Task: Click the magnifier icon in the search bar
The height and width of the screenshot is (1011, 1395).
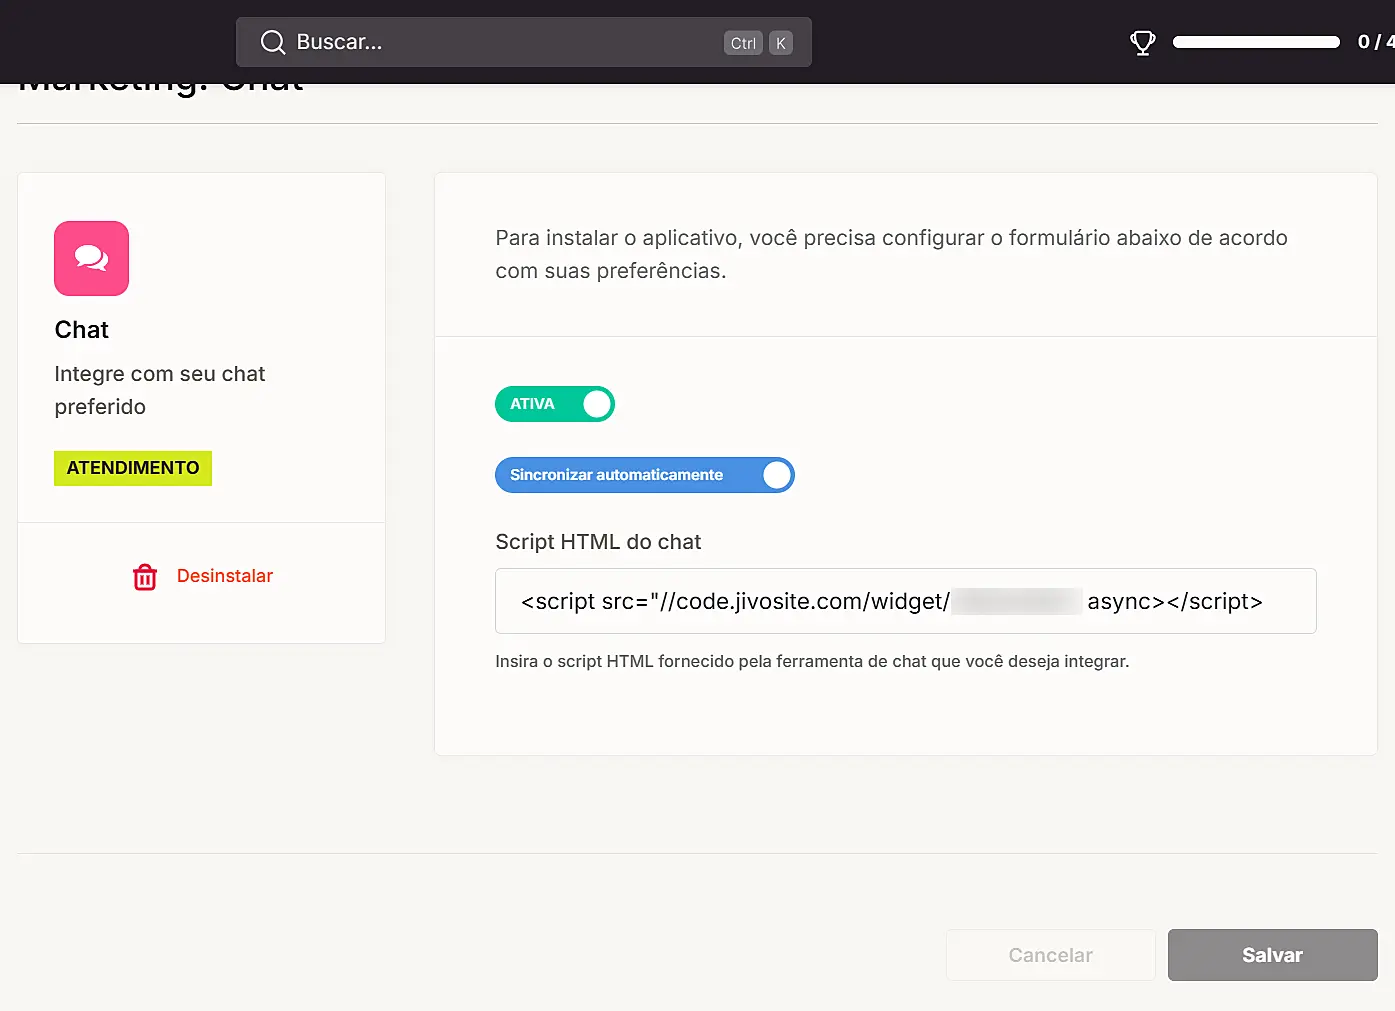Action: [x=272, y=42]
